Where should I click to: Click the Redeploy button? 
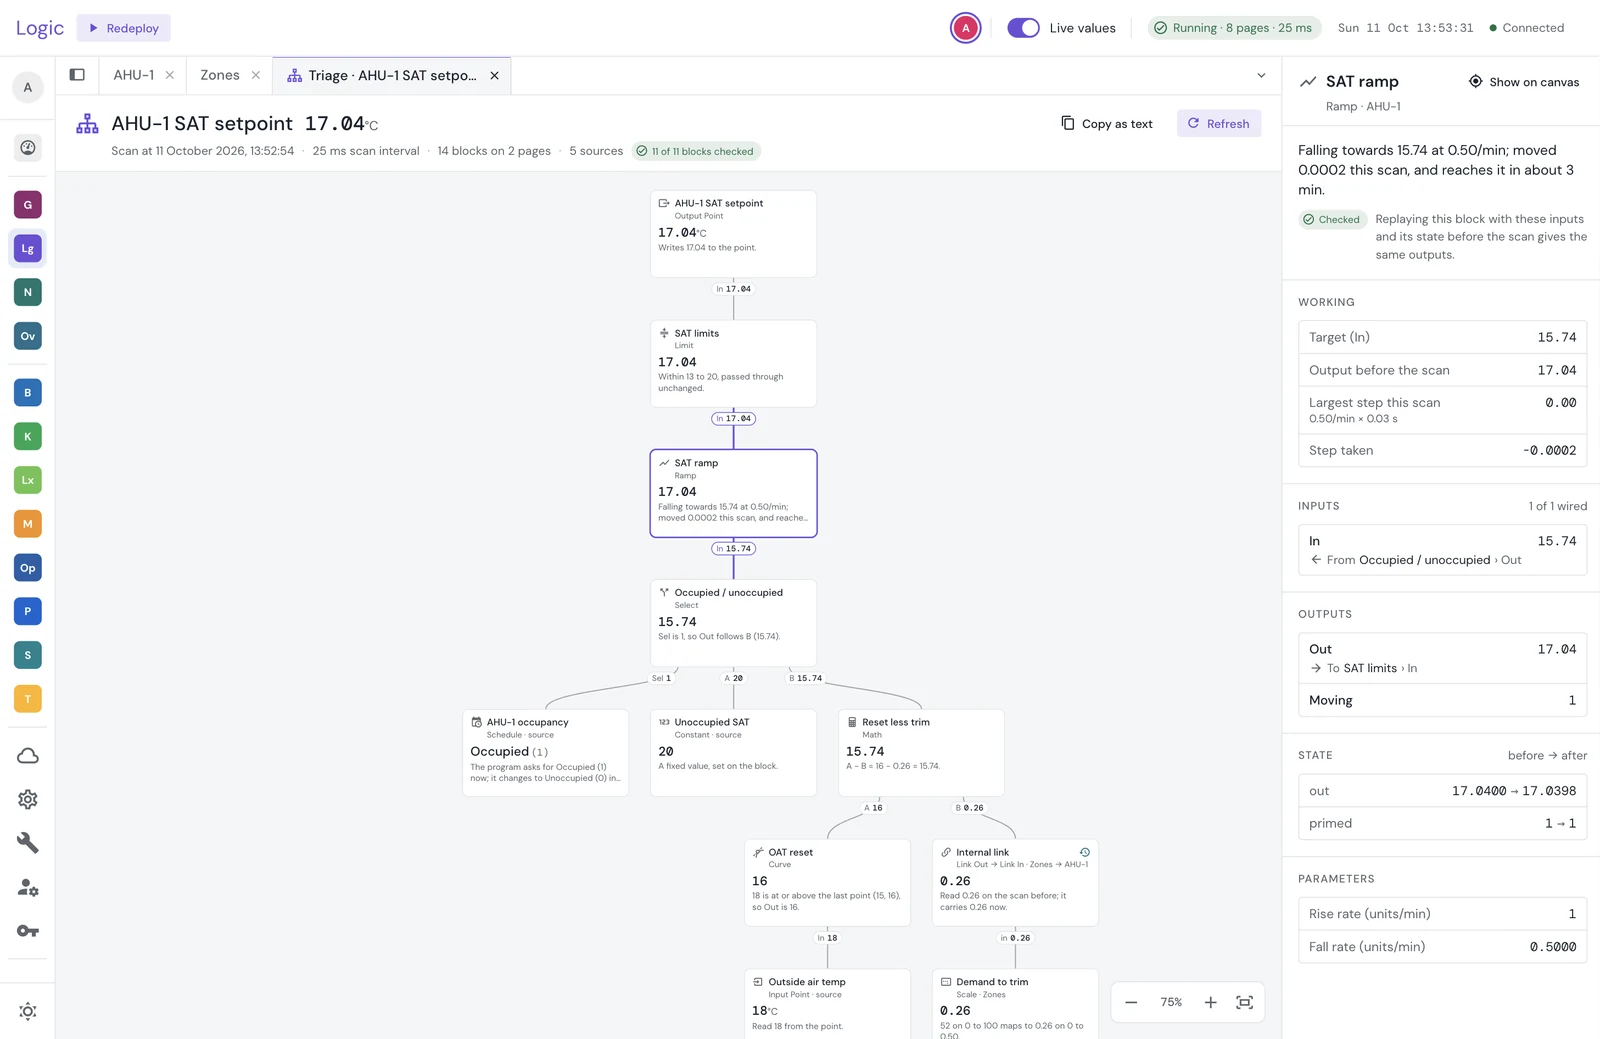[124, 28]
